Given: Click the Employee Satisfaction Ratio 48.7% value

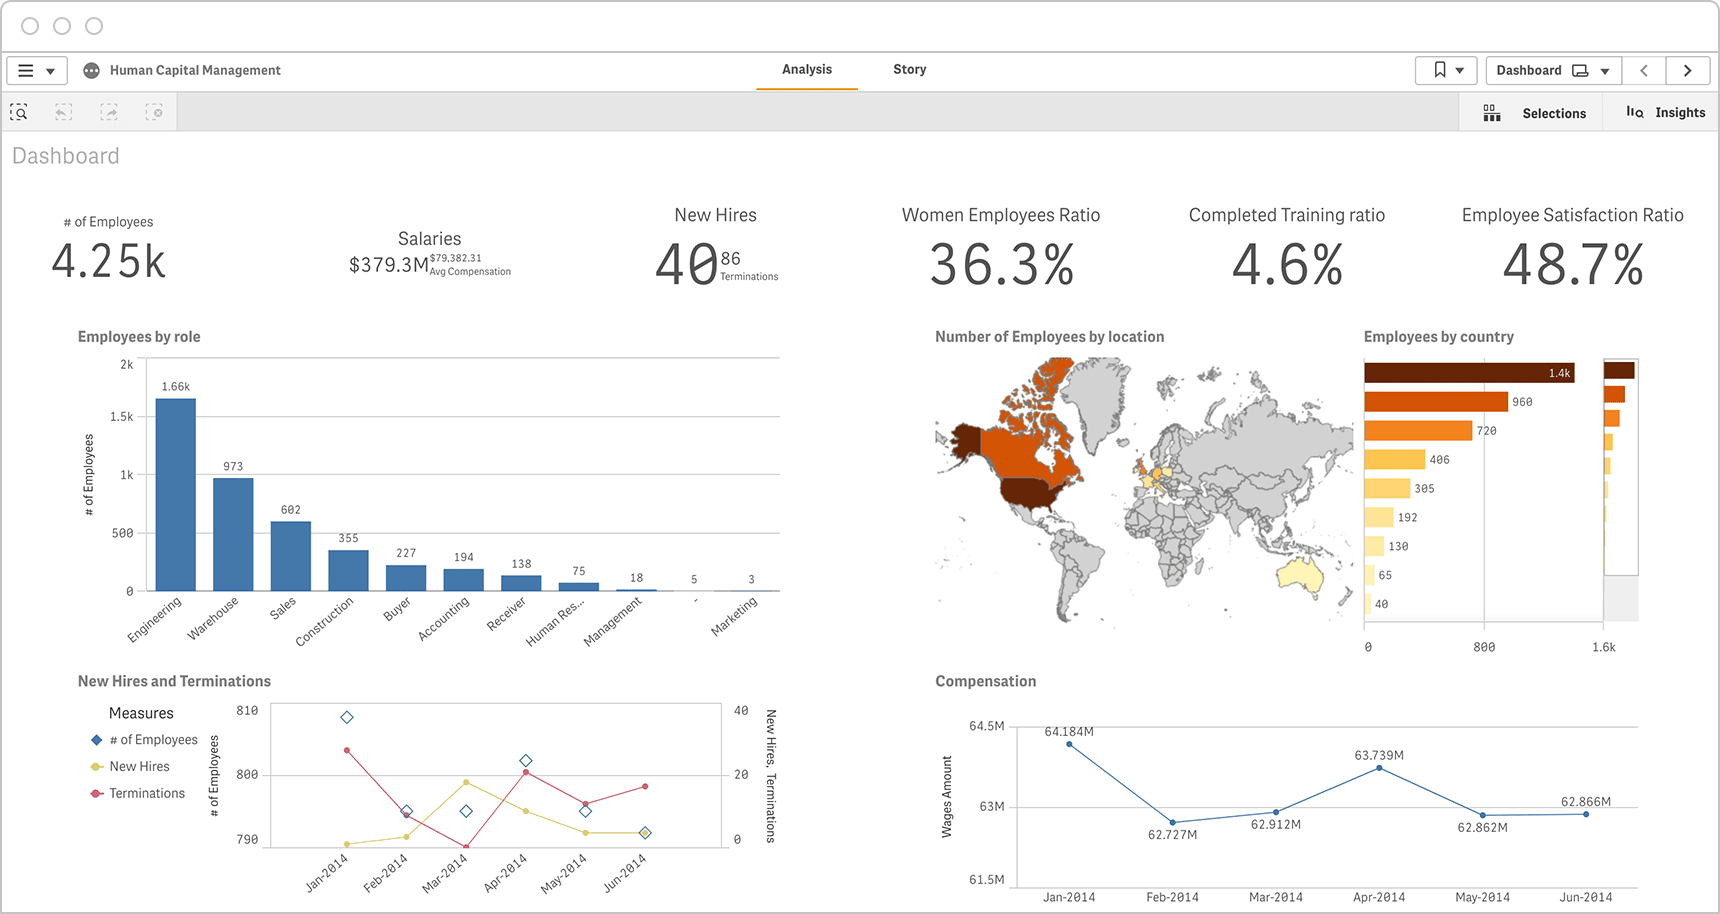Looking at the screenshot, I should pos(1573,266).
